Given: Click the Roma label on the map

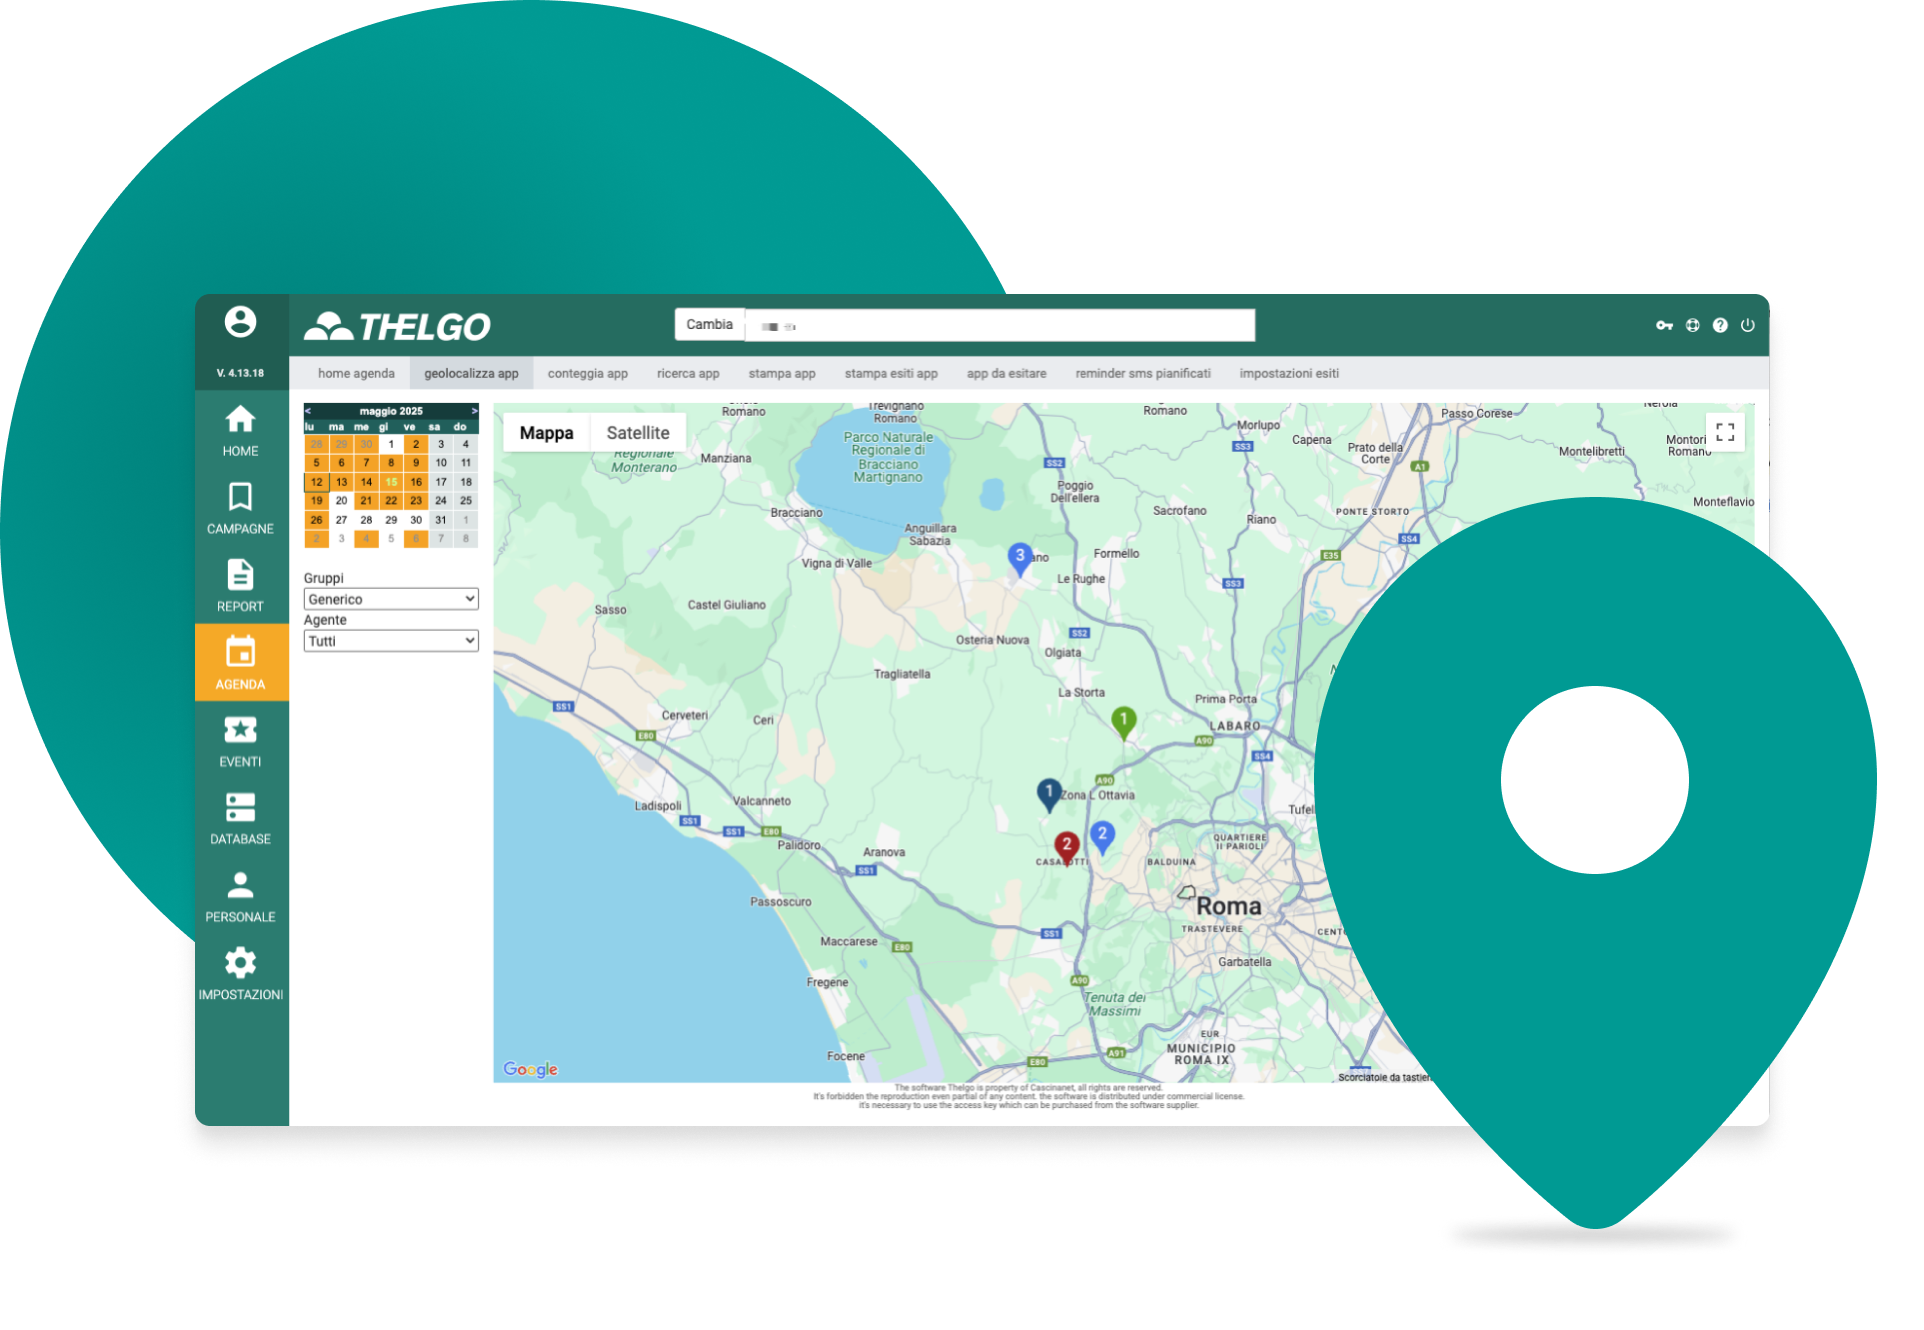Looking at the screenshot, I should tap(1229, 906).
